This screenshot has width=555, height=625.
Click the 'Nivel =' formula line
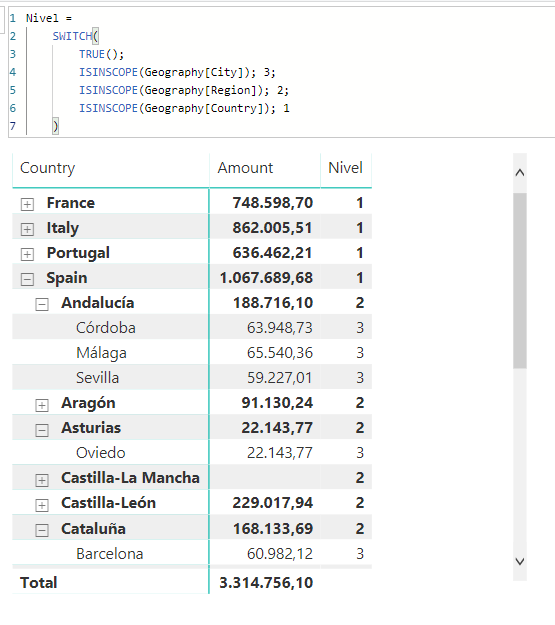point(49,18)
